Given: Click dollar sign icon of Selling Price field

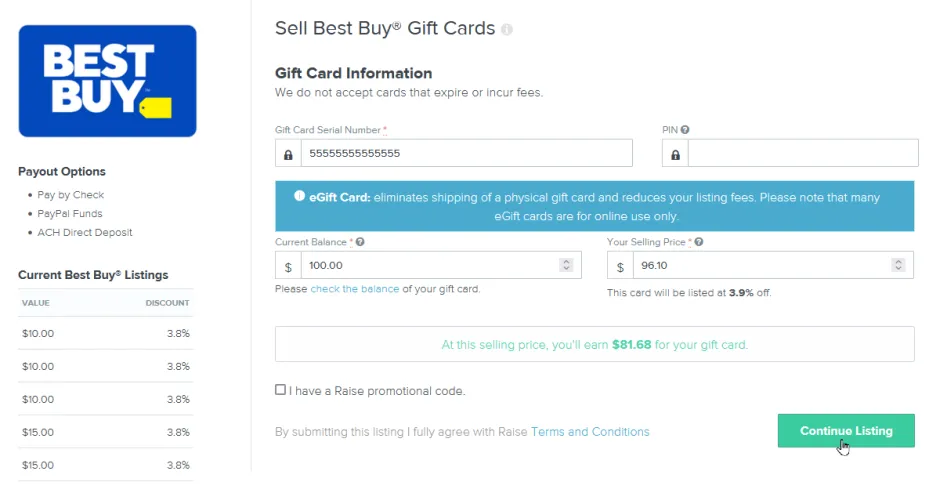Looking at the screenshot, I should click(x=620, y=266).
